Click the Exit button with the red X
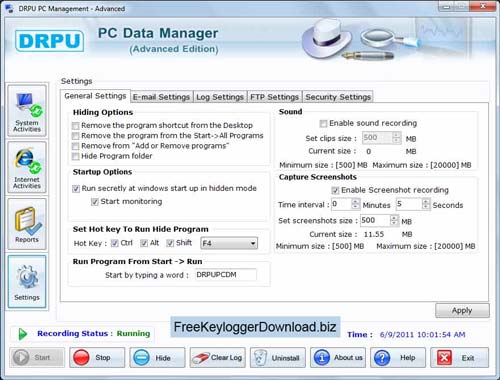Screen dimensions: 500x380 coord(459,358)
